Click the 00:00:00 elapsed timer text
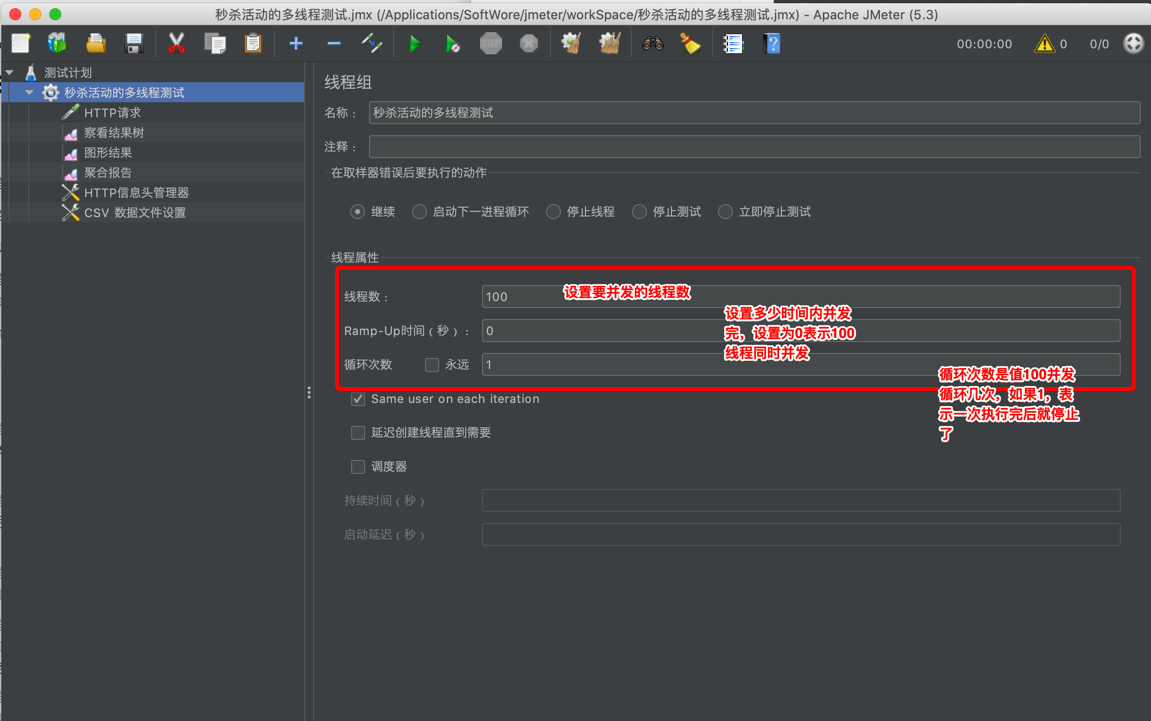This screenshot has width=1151, height=721. [x=984, y=44]
